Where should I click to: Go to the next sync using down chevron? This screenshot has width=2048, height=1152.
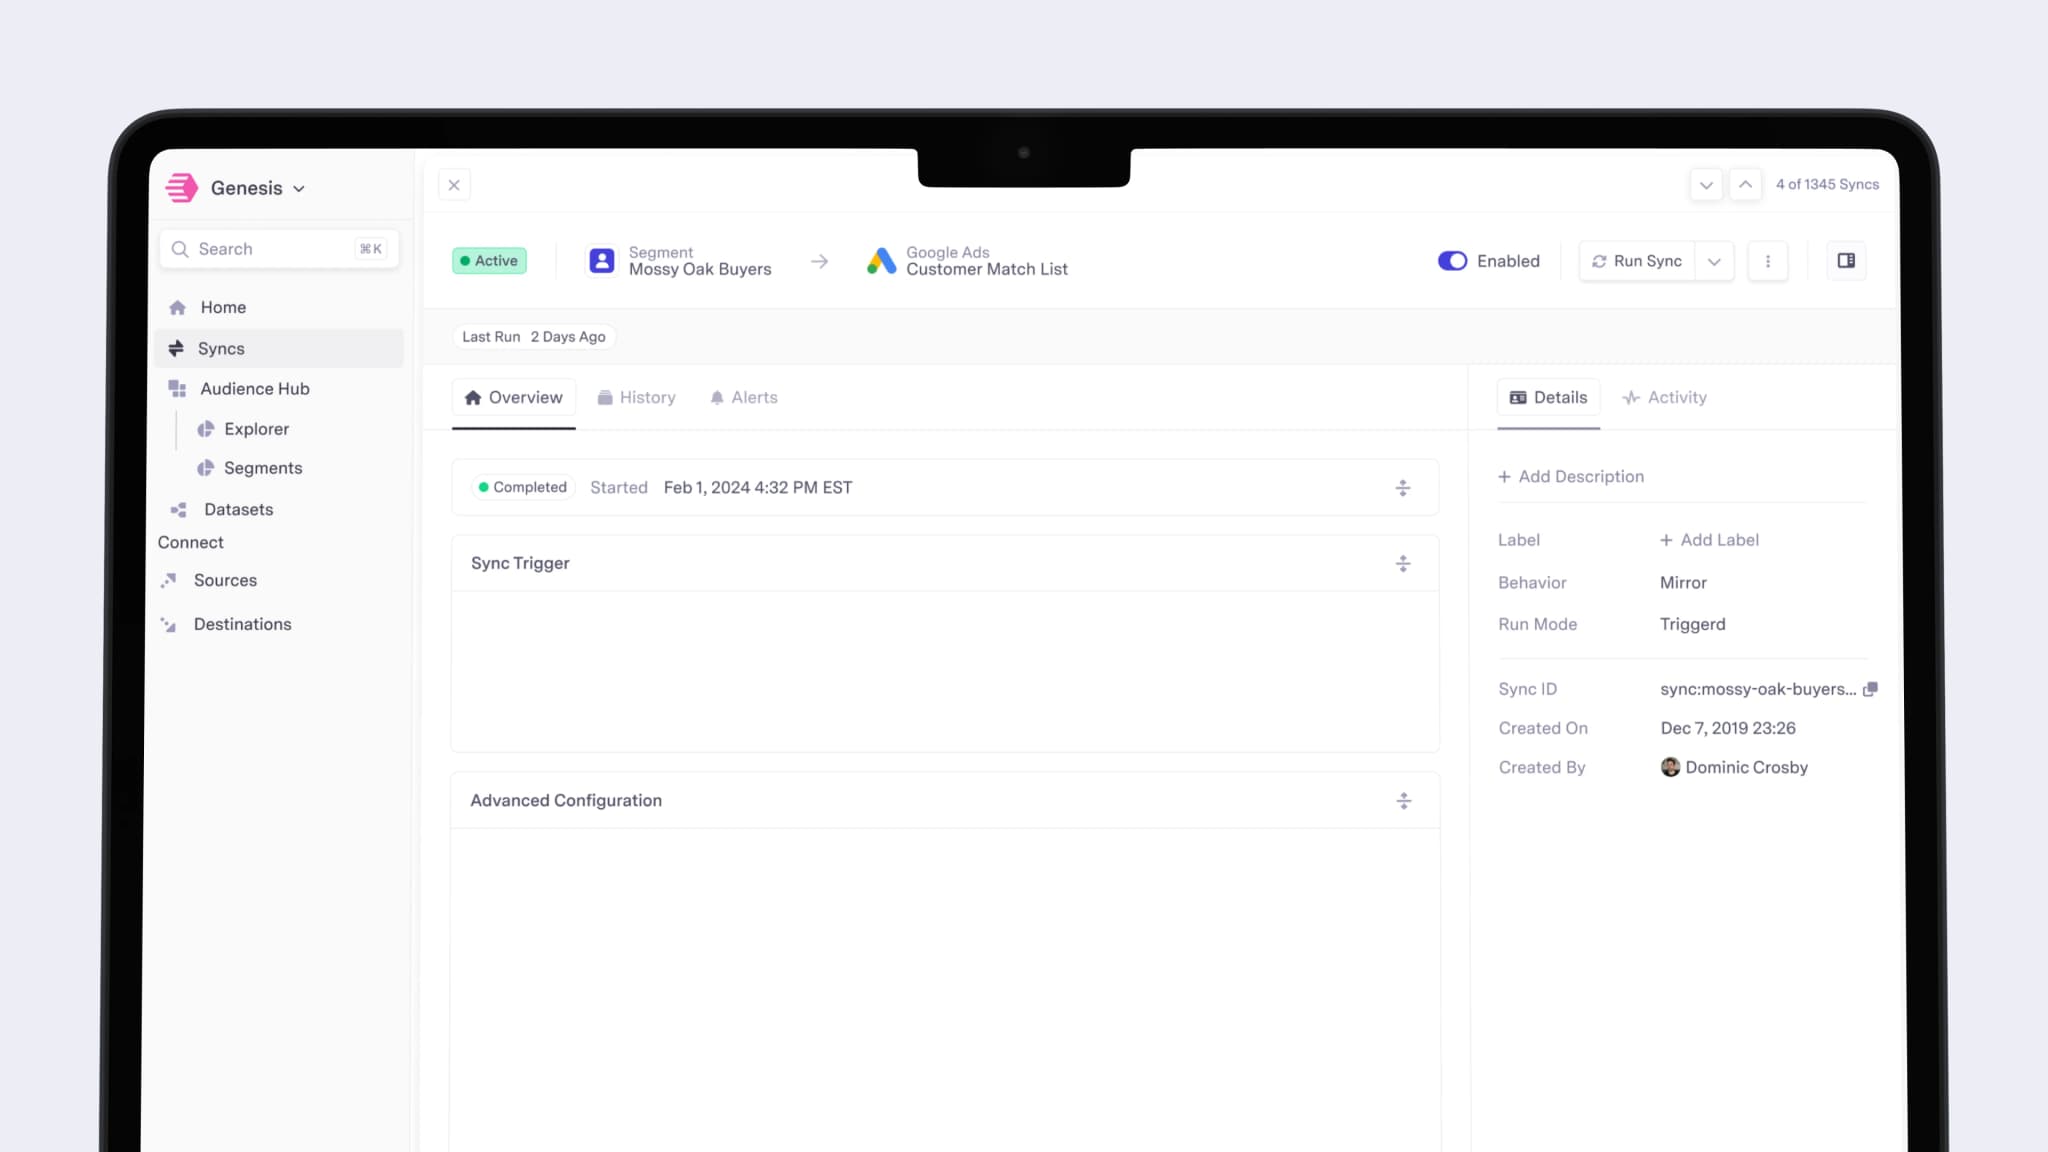coord(1706,184)
